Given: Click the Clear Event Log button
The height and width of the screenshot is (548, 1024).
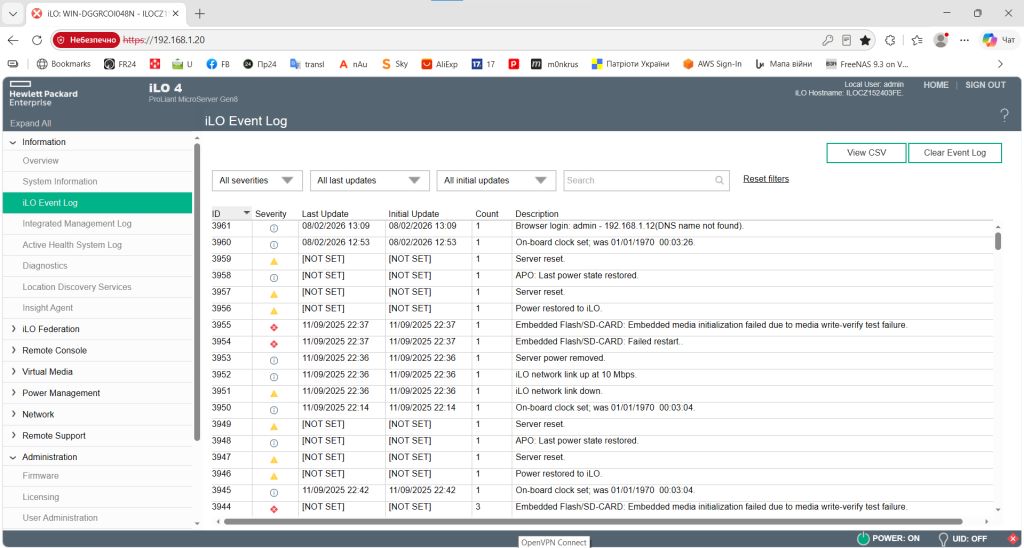Looking at the screenshot, I should point(954,153).
